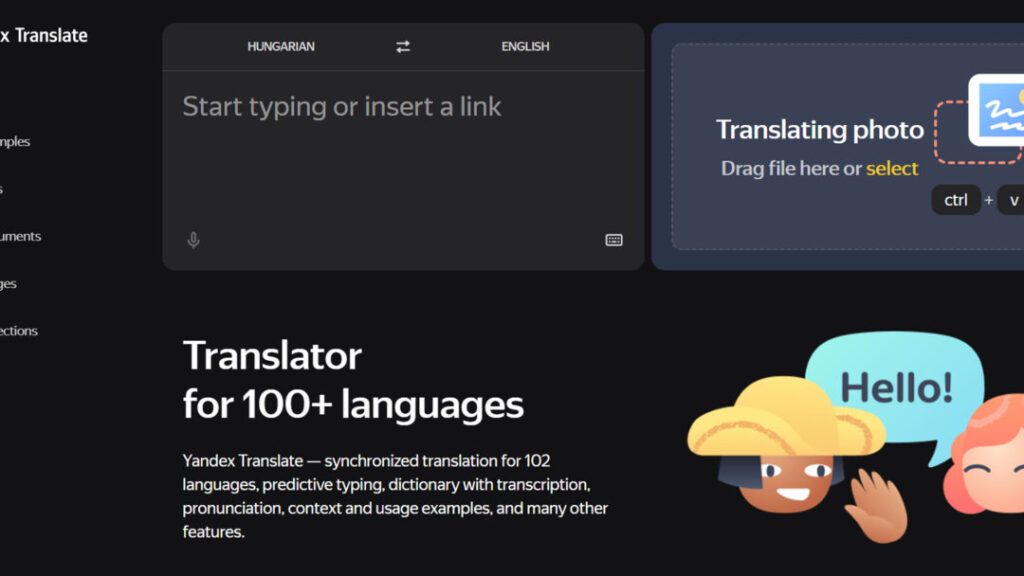Open the English target language selector
This screenshot has height=576, width=1024.
pyautogui.click(x=525, y=46)
